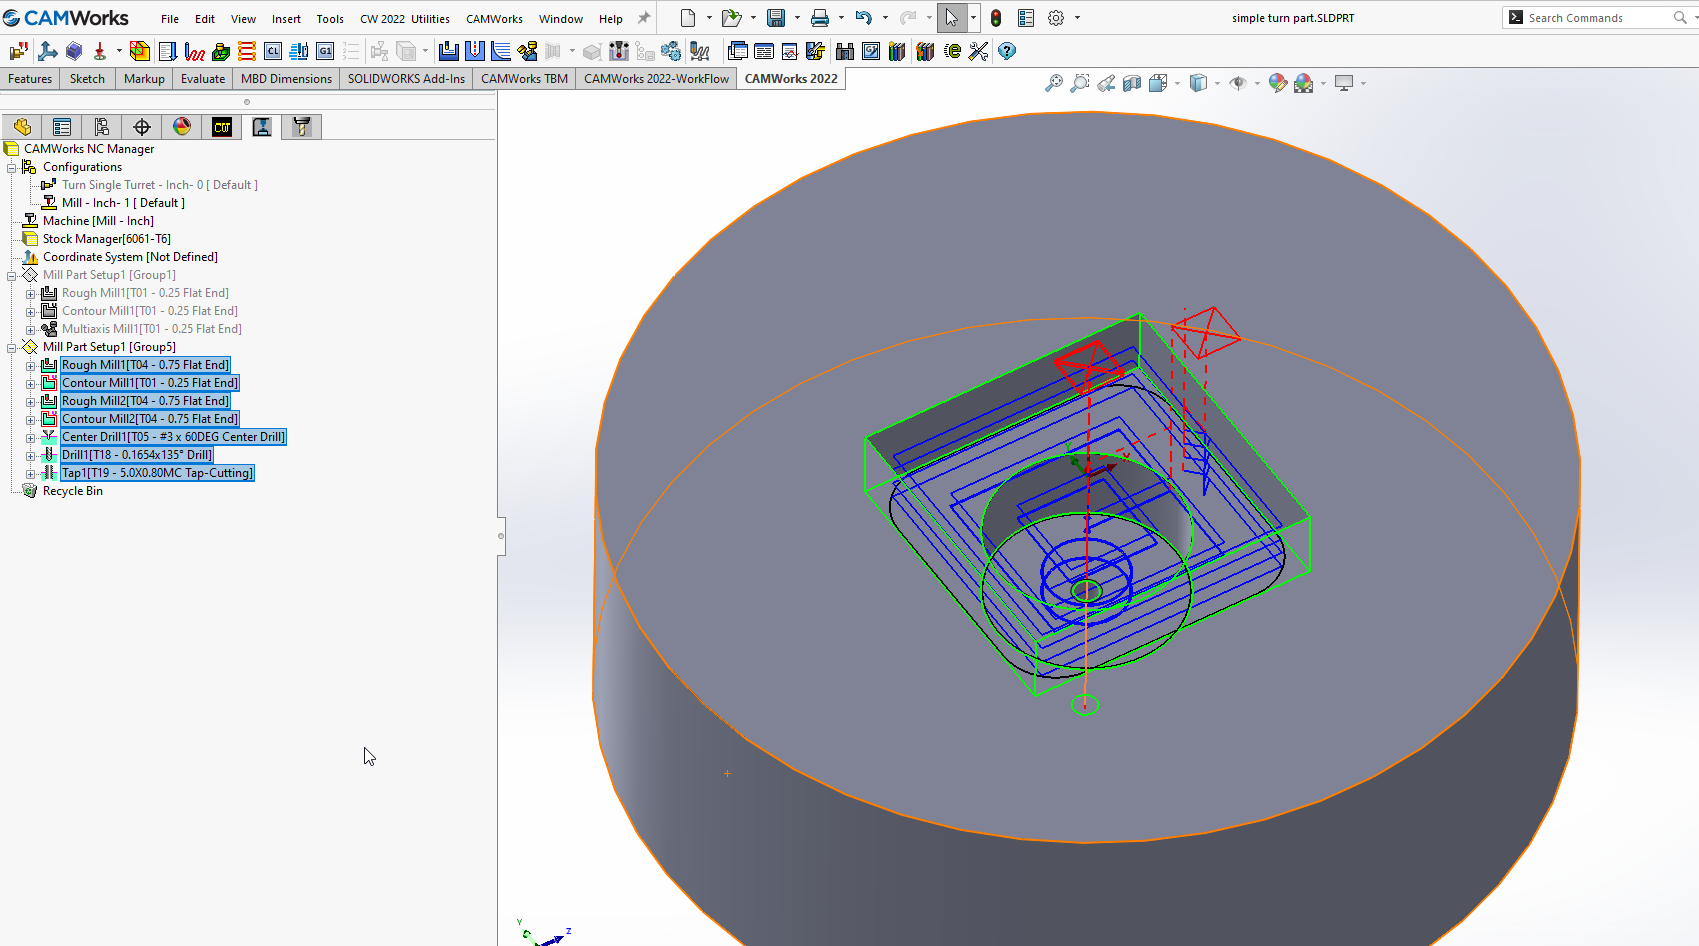Select the Recycle Bin tree row
The width and height of the screenshot is (1699, 946).
pos(73,491)
